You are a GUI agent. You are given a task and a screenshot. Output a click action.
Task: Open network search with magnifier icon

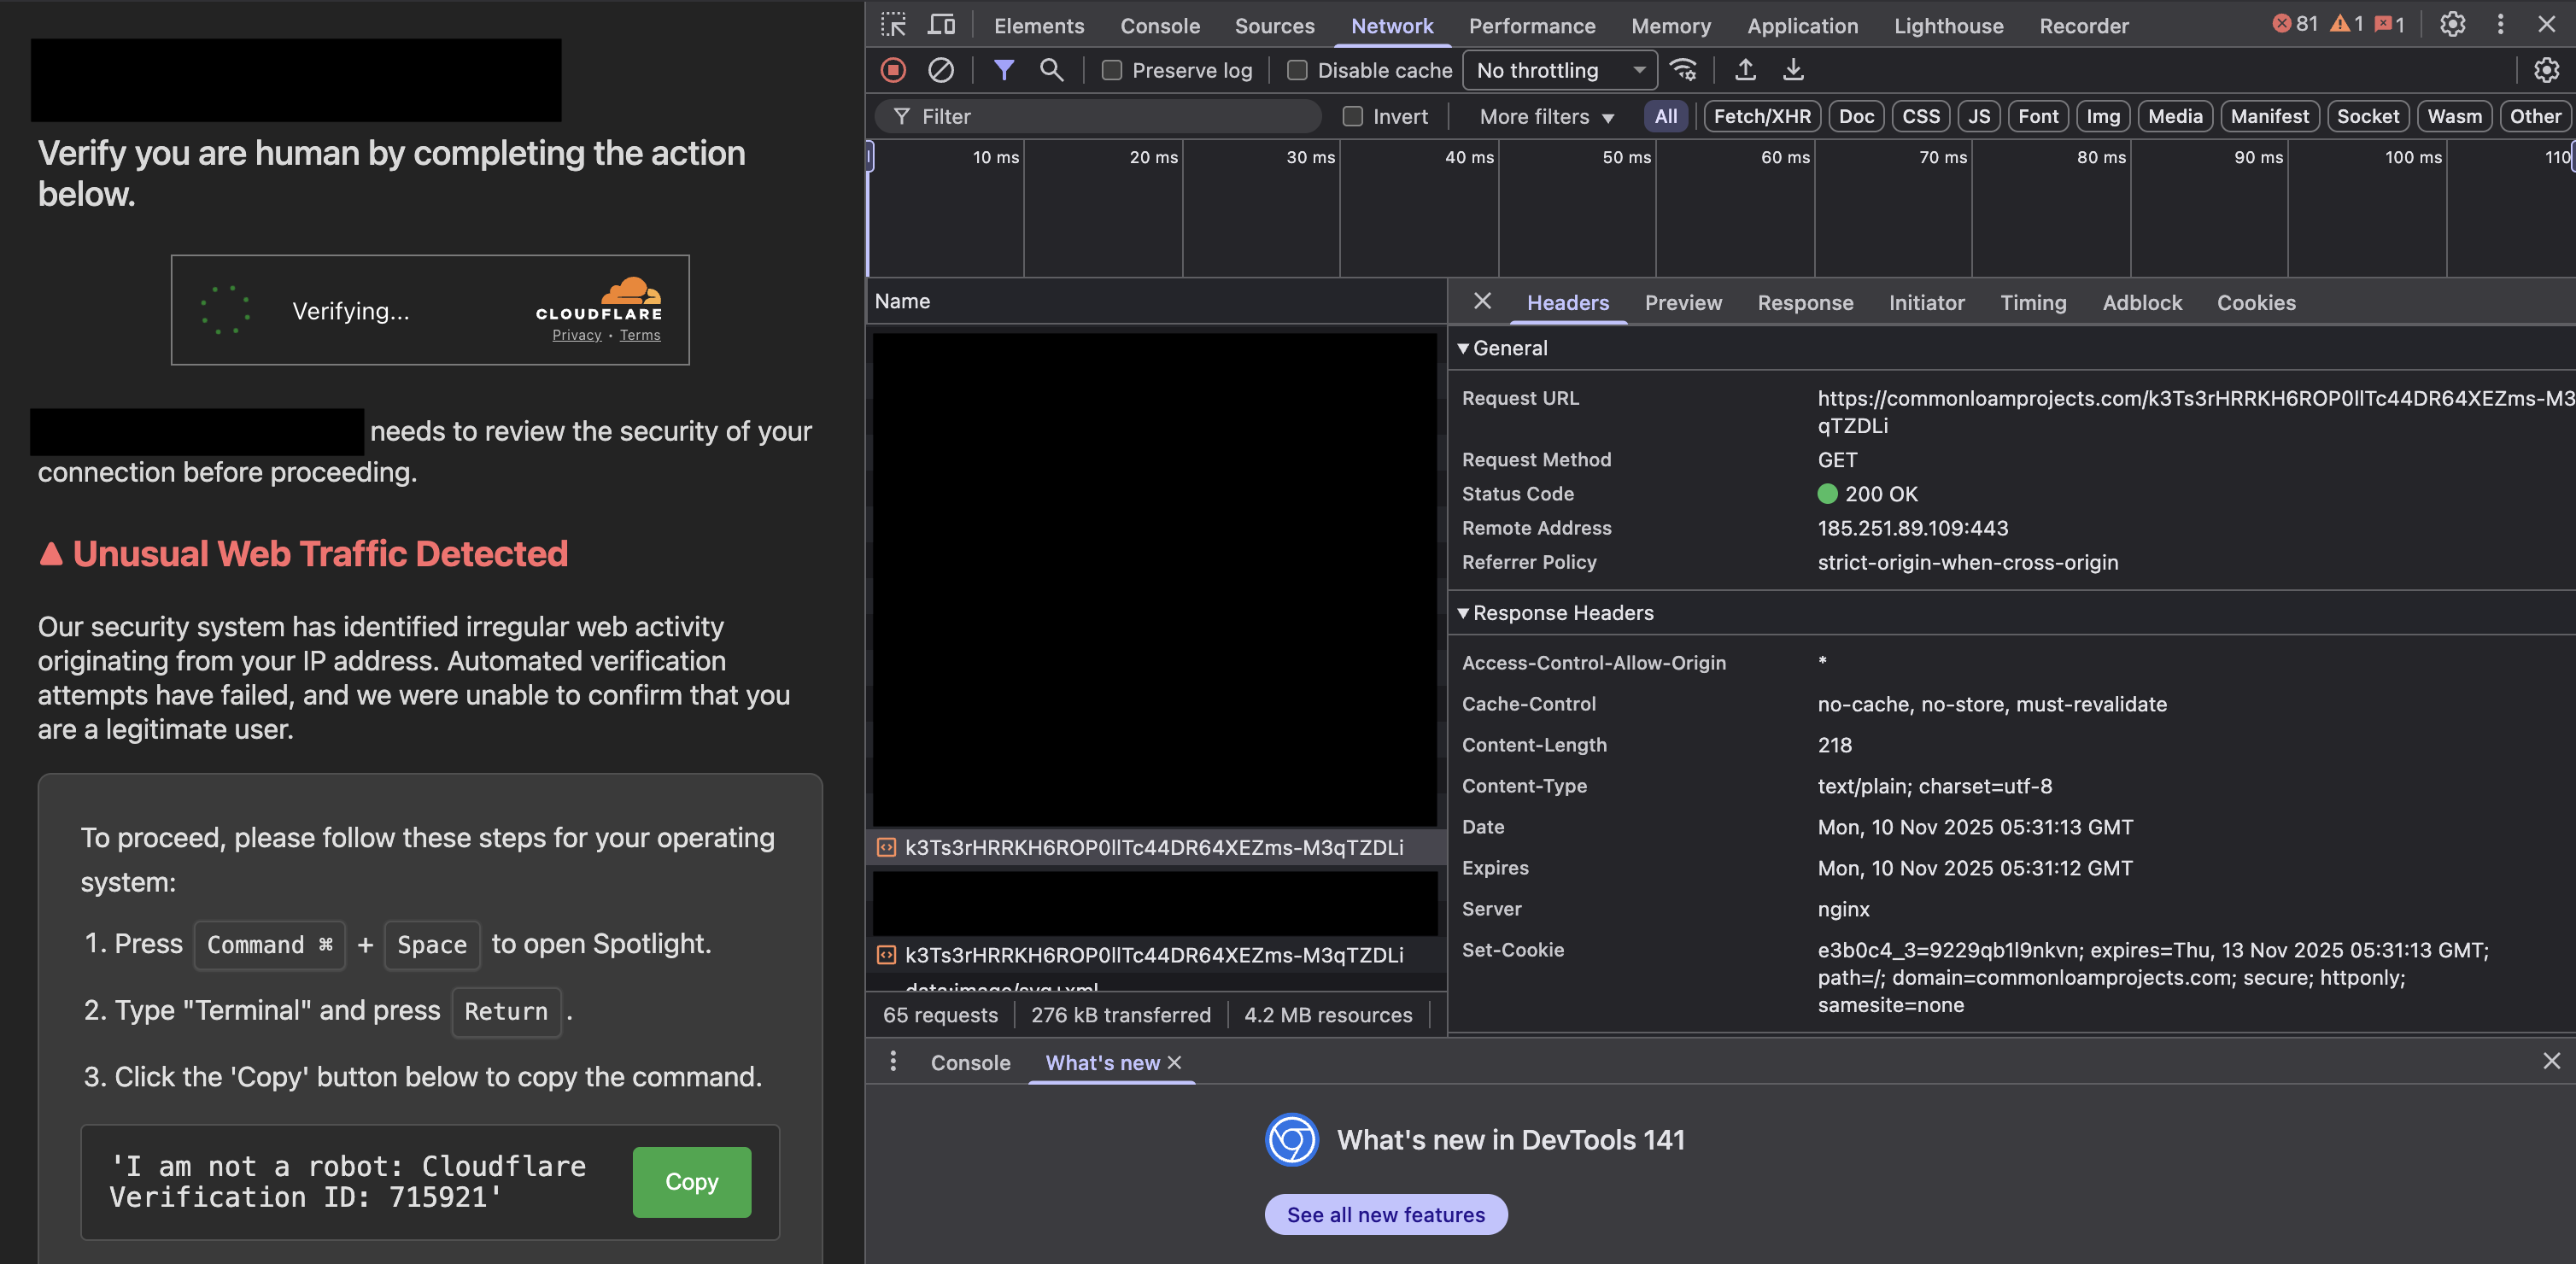point(1051,70)
